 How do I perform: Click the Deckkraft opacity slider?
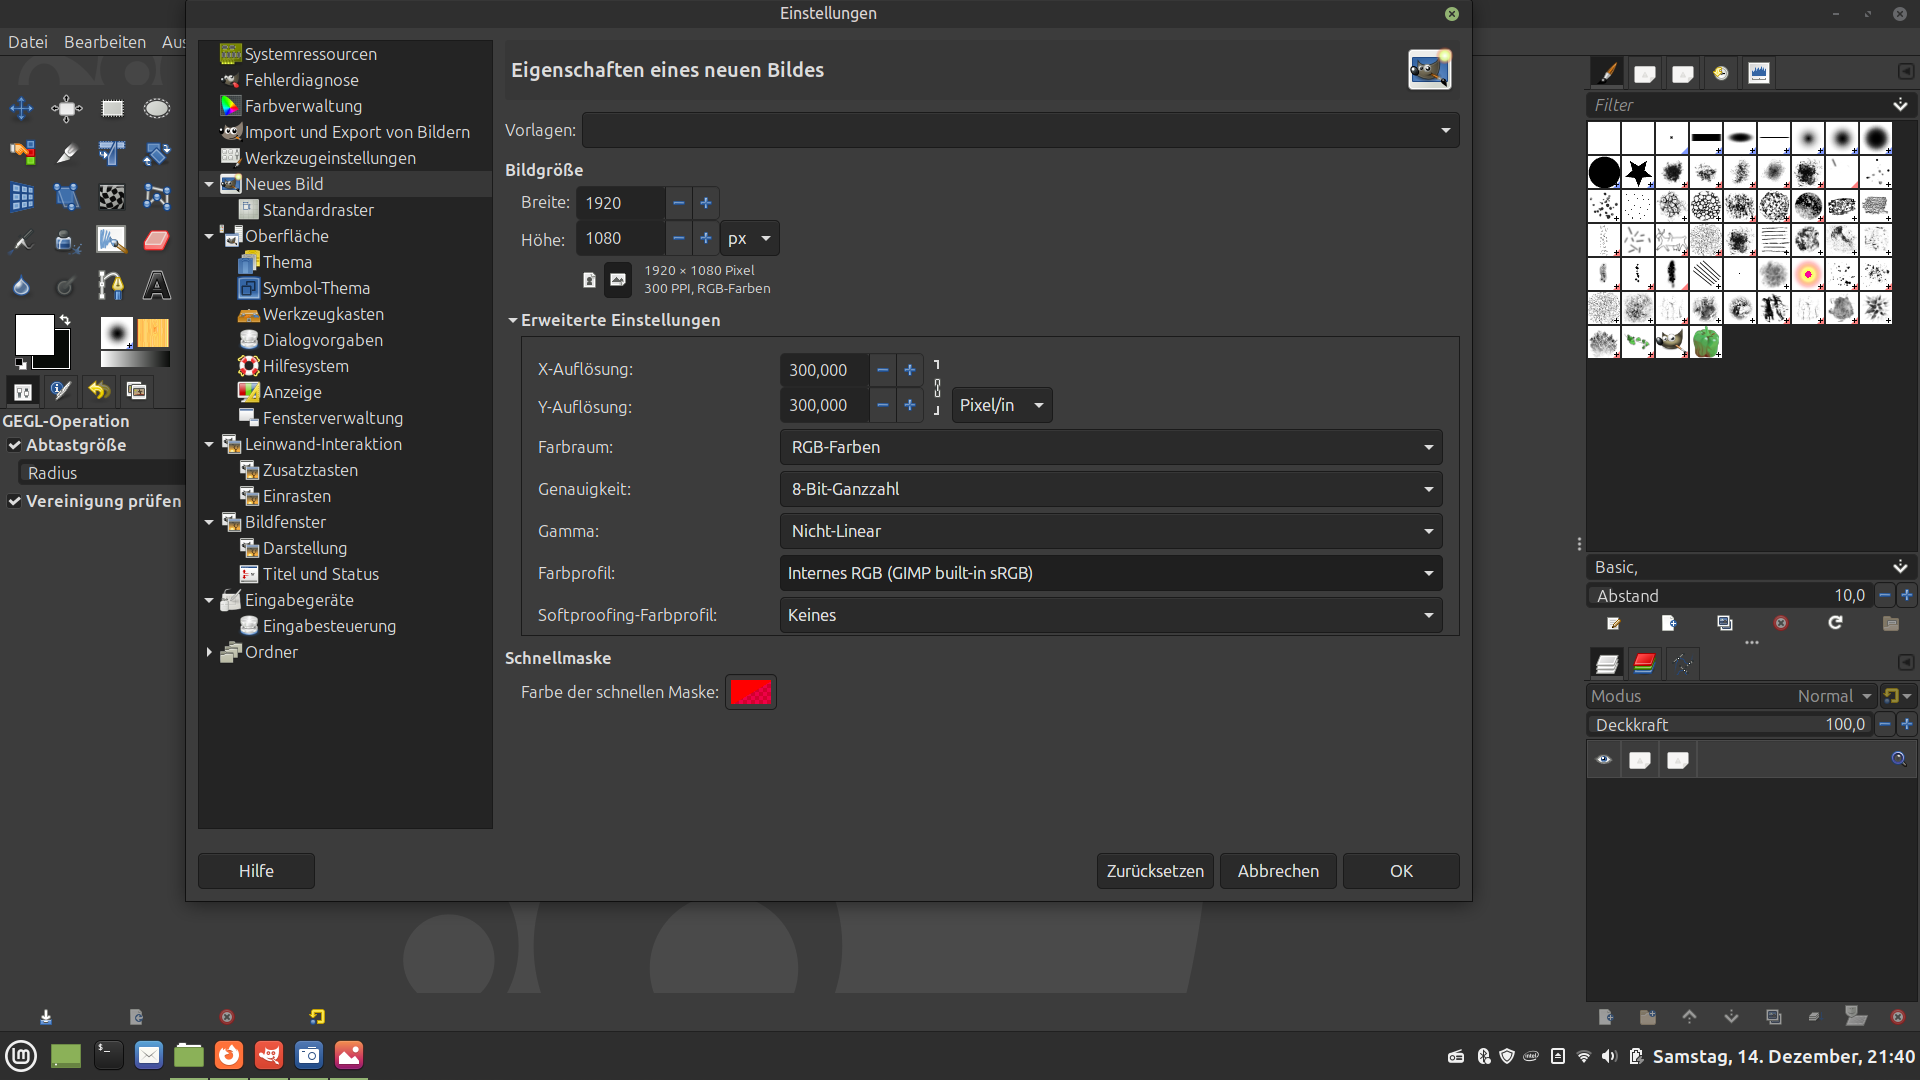[1730, 724]
